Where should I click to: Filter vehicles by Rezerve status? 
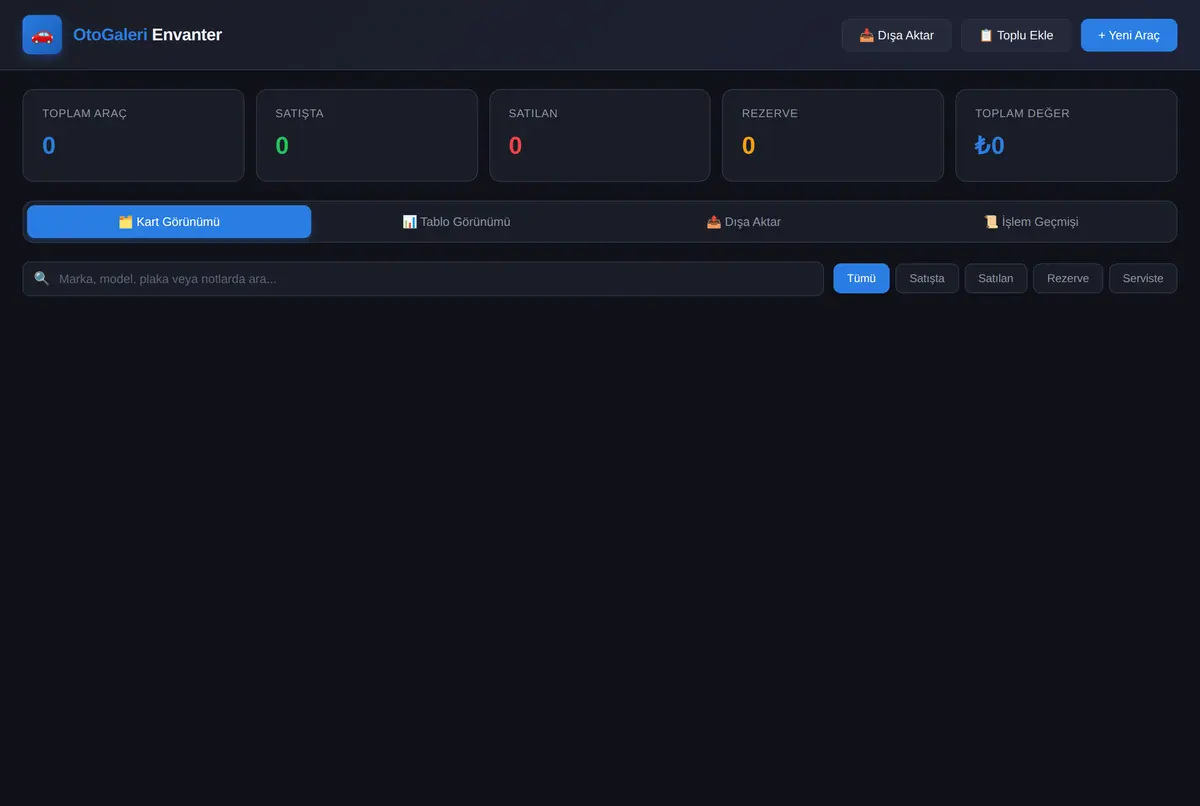1068,278
